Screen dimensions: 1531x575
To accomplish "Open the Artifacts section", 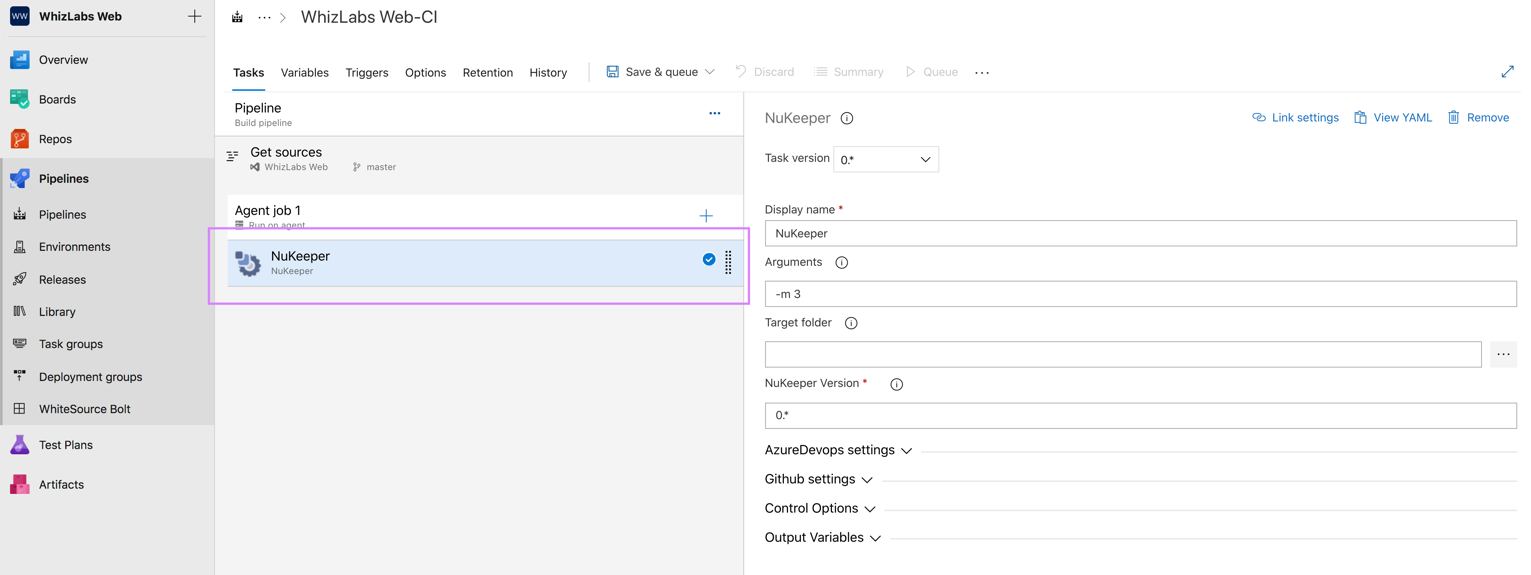I will click(x=61, y=485).
